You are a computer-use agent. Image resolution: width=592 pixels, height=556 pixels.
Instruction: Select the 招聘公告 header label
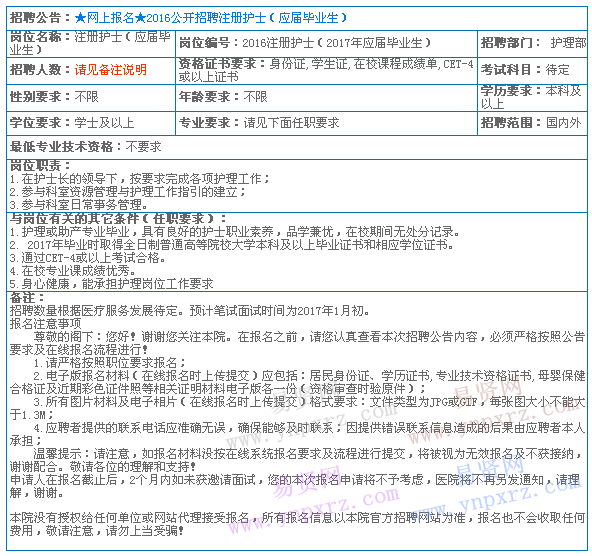[35, 18]
